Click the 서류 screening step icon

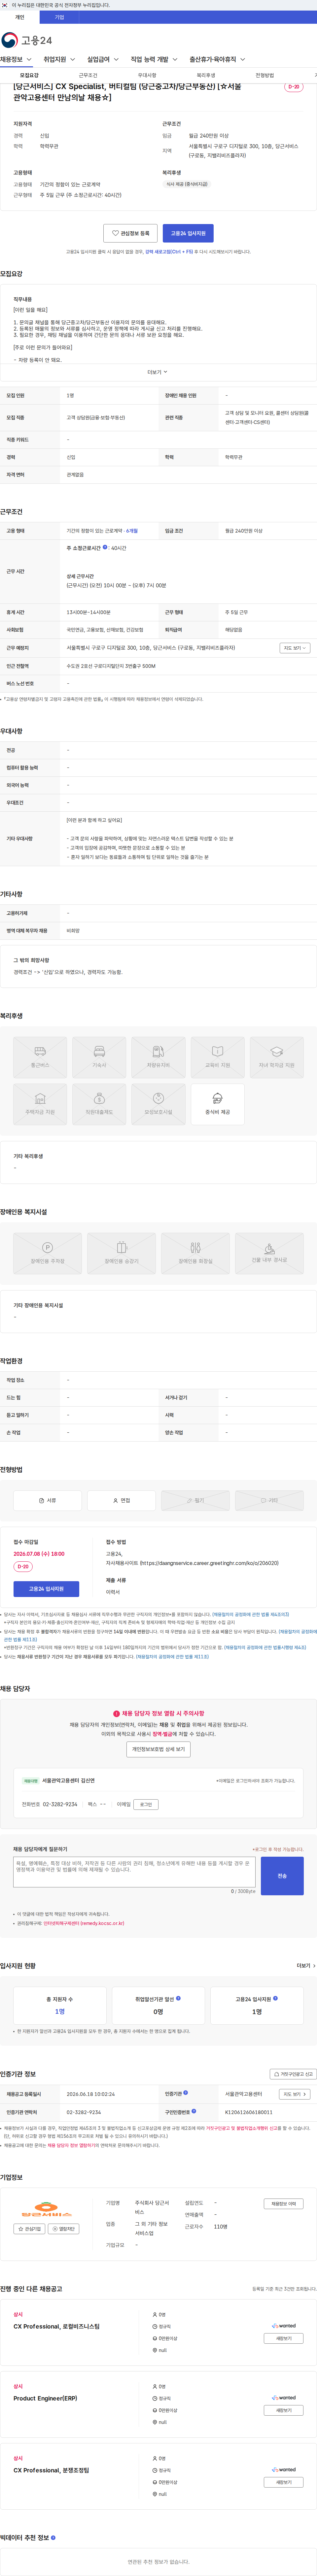(x=47, y=1500)
